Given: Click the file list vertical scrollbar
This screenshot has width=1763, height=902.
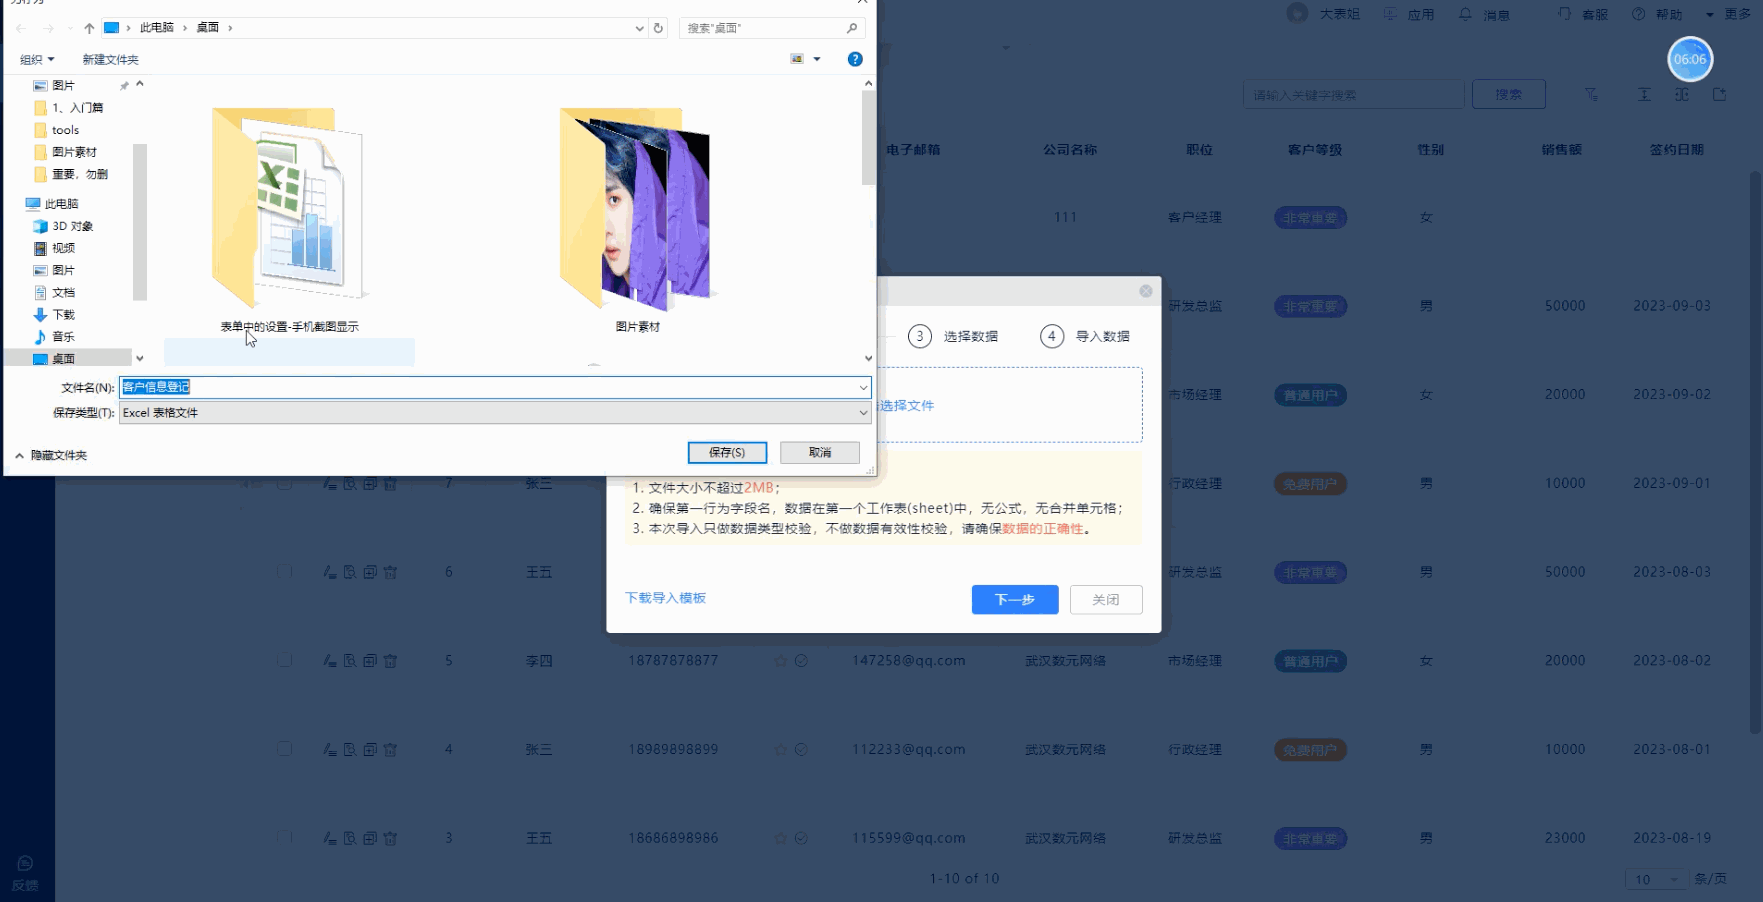Looking at the screenshot, I should [868, 140].
